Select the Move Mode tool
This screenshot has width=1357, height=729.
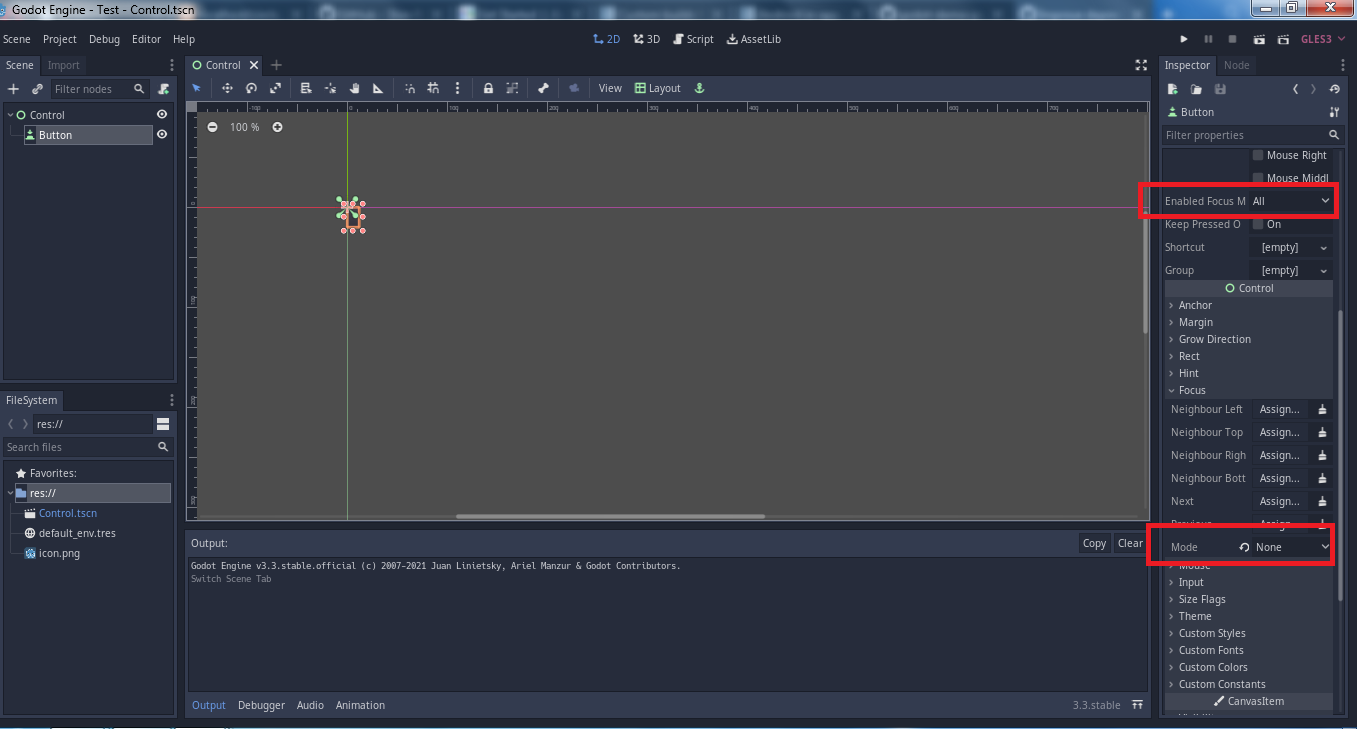tap(226, 88)
